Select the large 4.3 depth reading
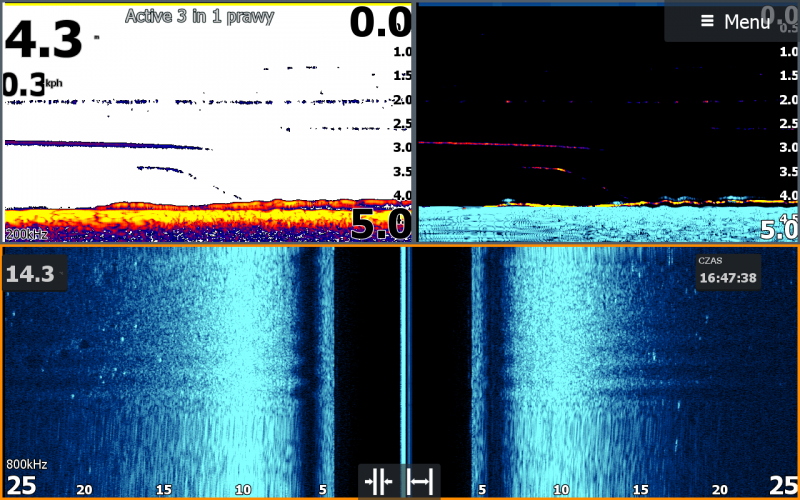This screenshot has width=800, height=500. [44, 42]
